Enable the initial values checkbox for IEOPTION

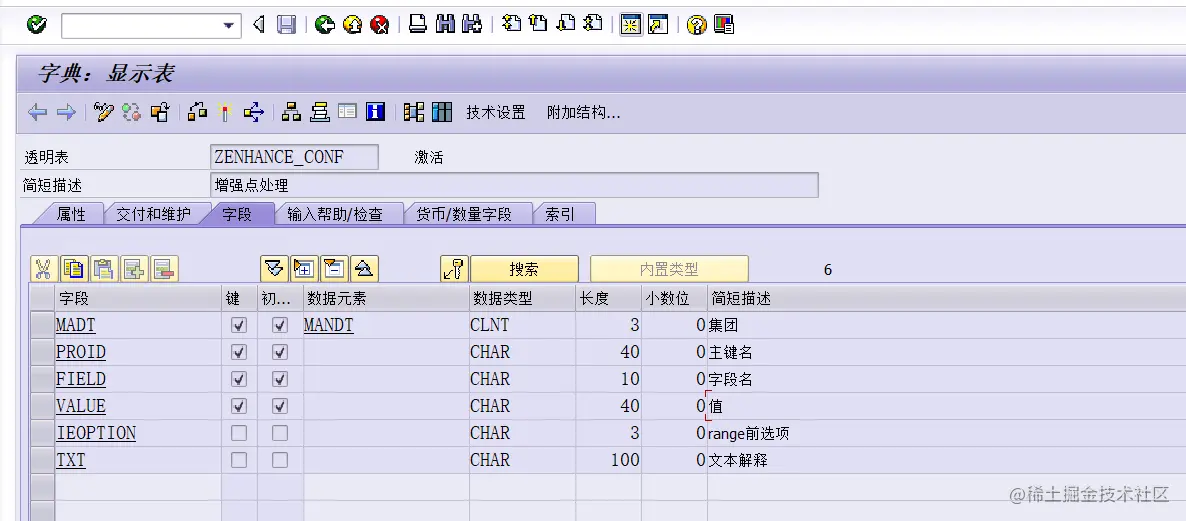tap(280, 433)
